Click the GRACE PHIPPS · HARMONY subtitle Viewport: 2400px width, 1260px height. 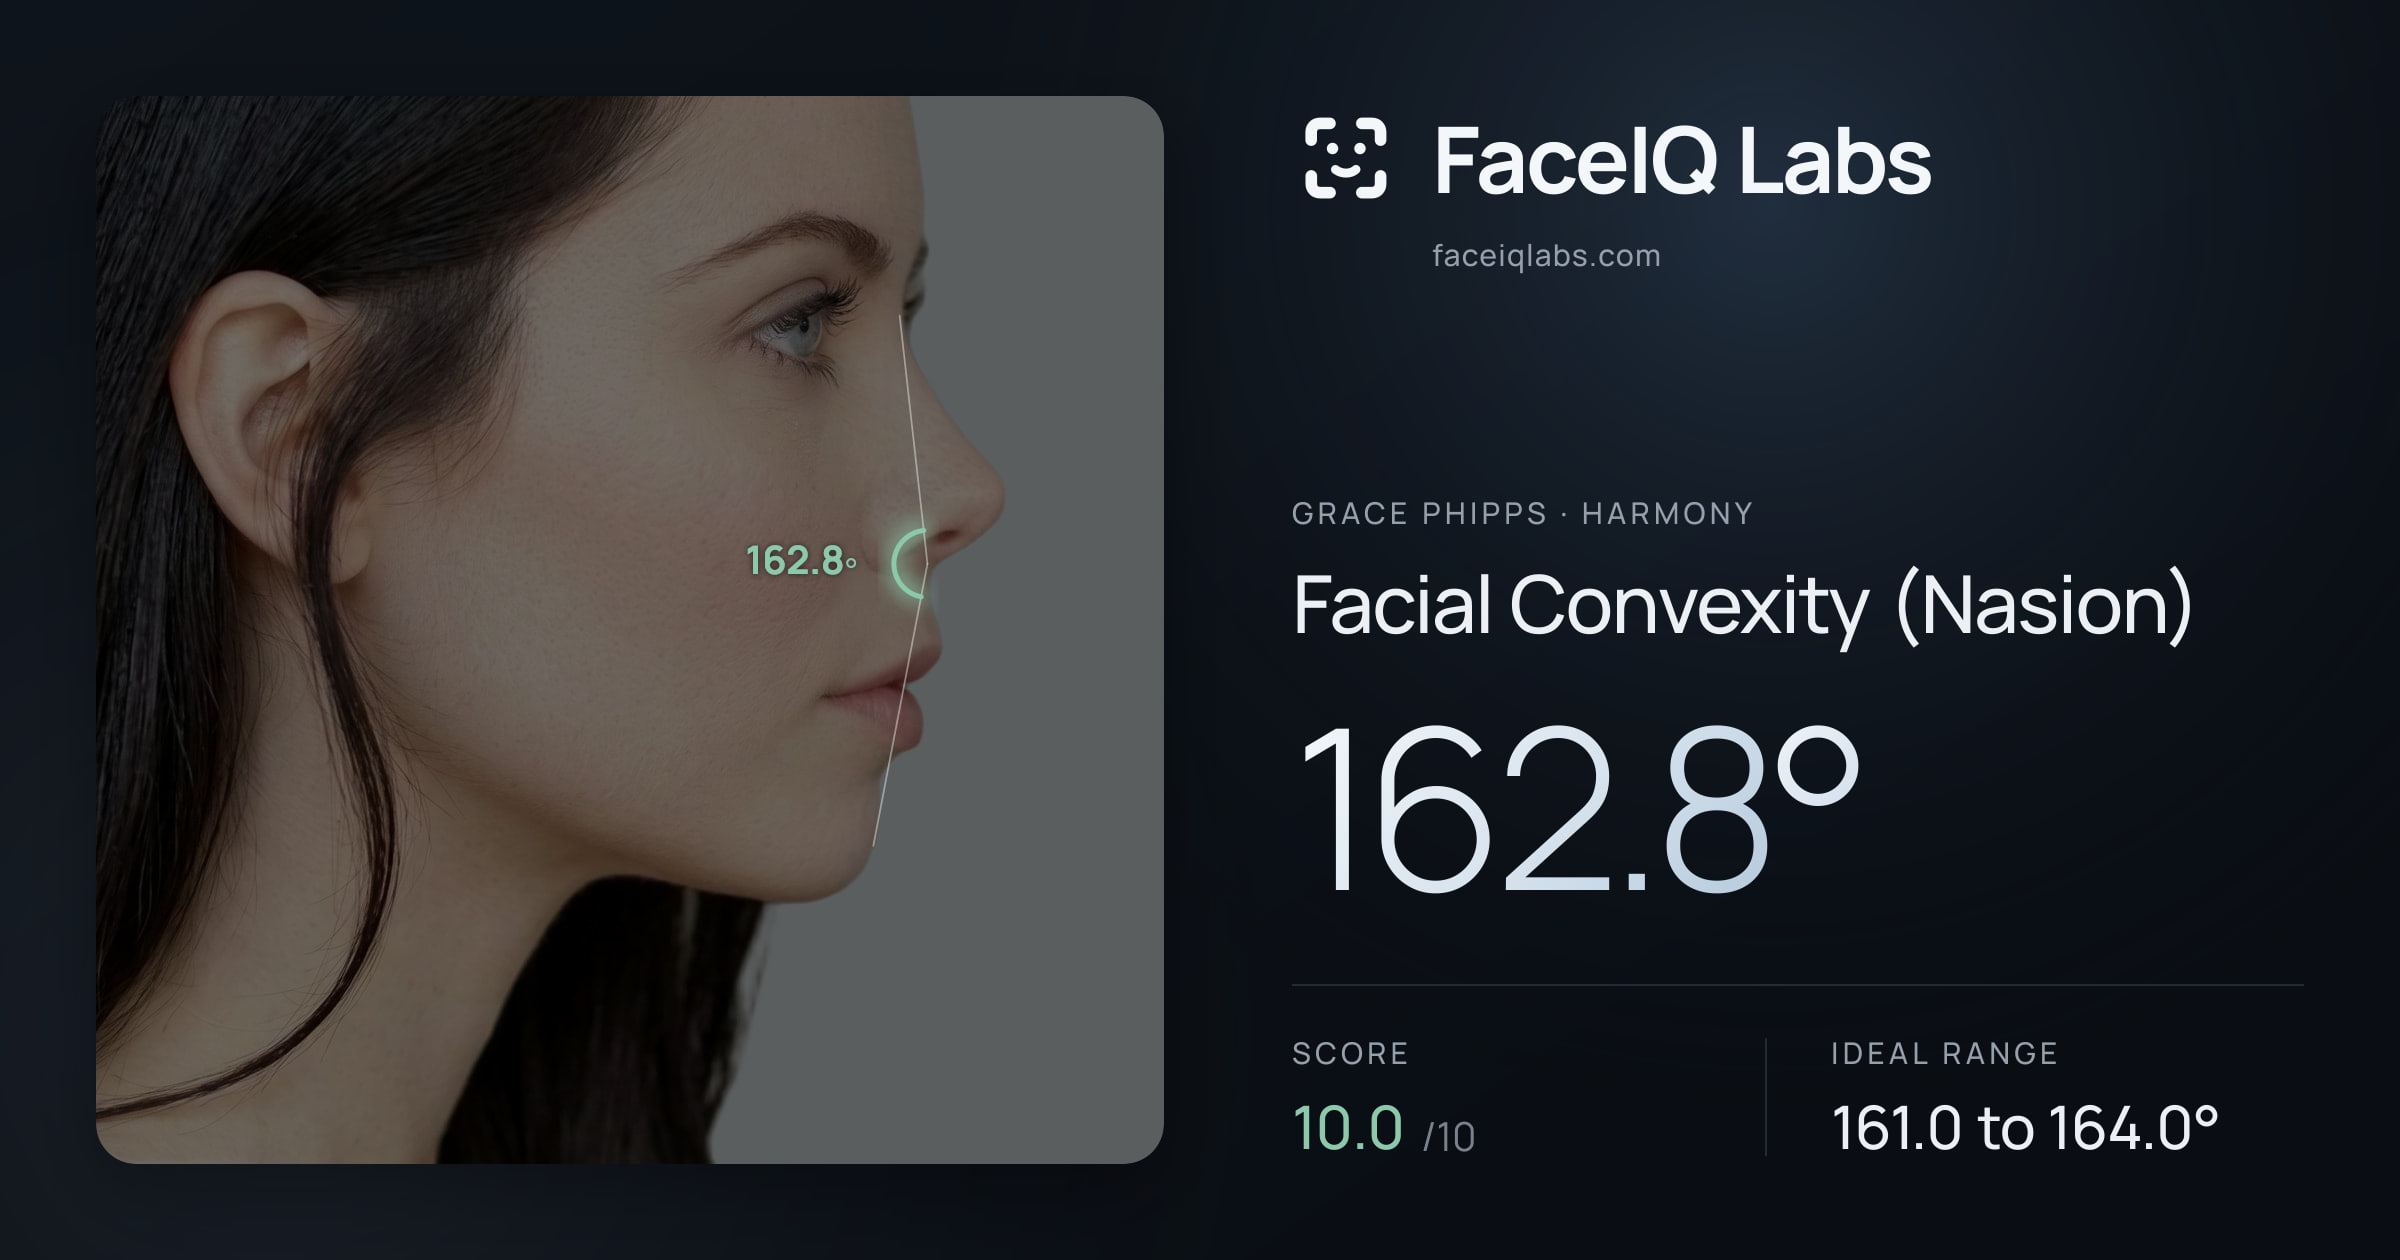pos(1522,514)
